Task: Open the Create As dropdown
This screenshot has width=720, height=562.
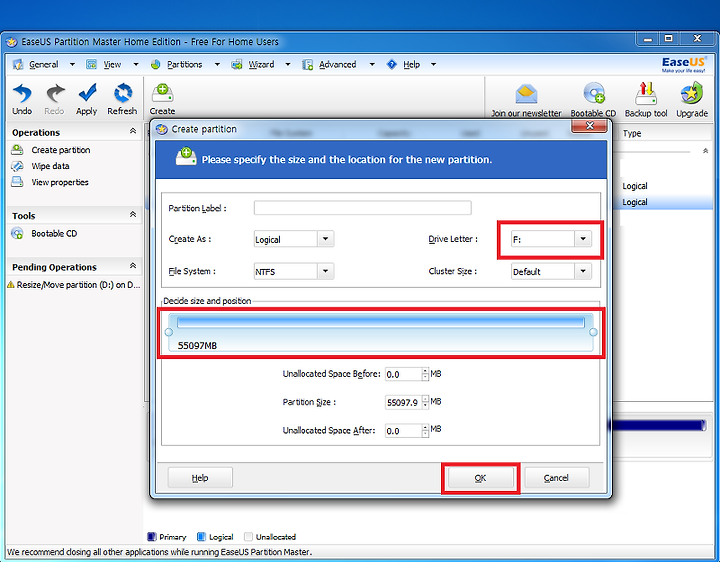Action: pos(325,239)
